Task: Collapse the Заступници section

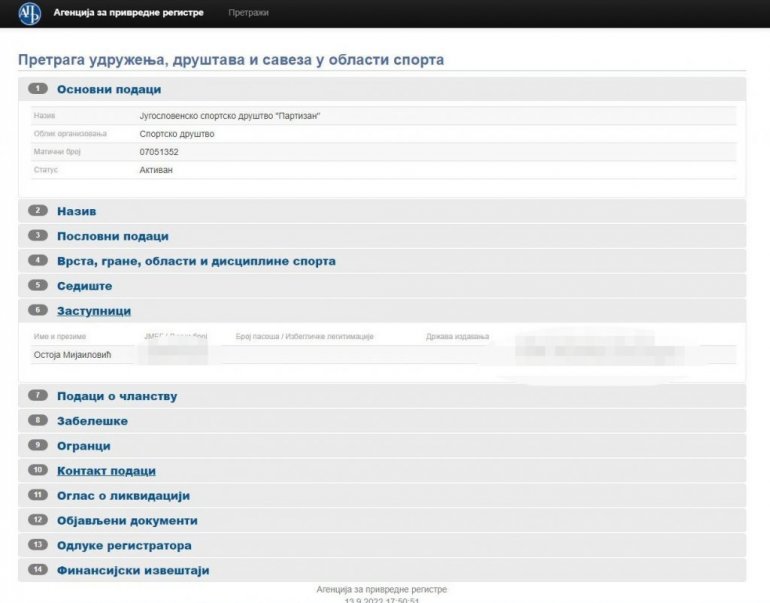Action: [x=93, y=311]
